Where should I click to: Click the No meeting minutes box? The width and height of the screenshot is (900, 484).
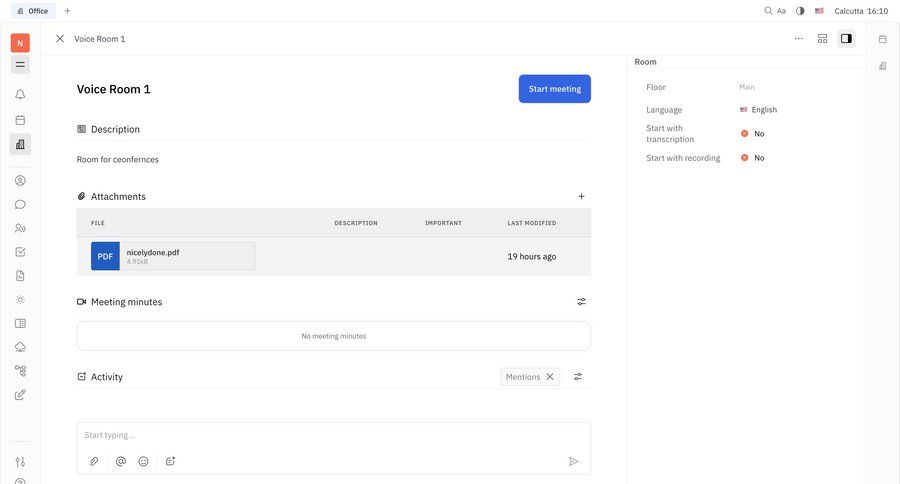point(333,336)
